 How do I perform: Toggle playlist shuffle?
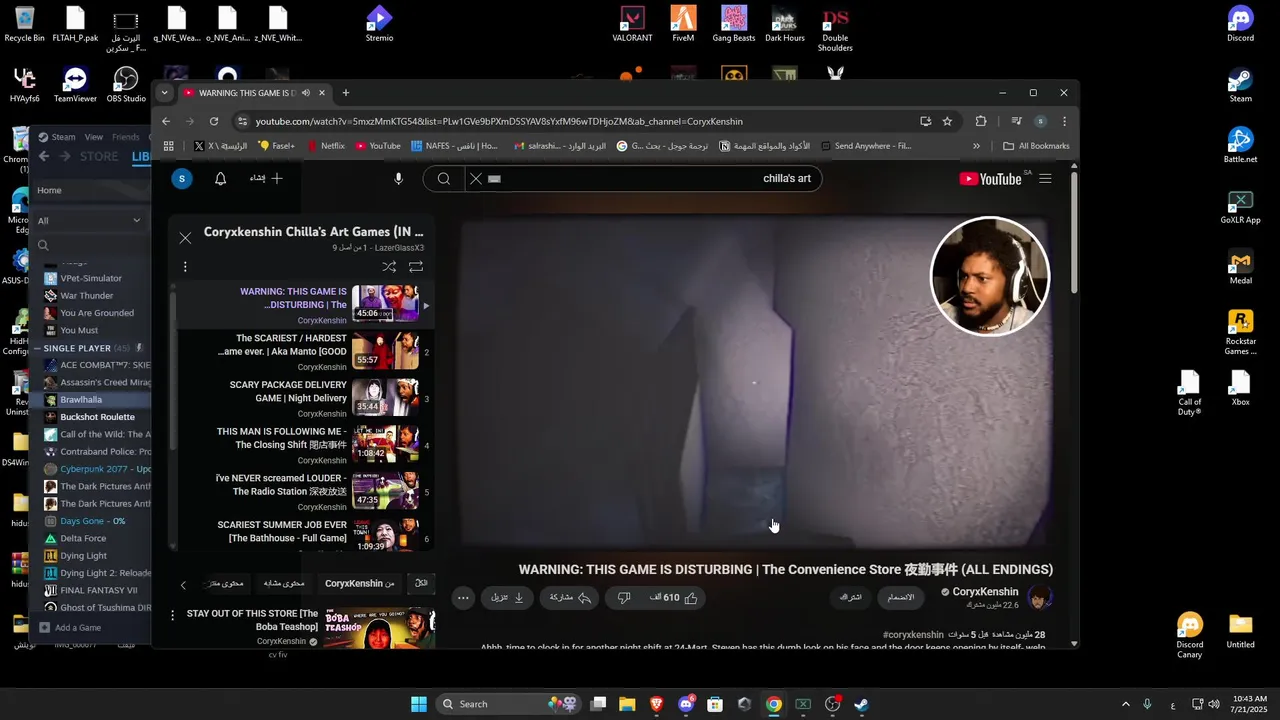[389, 267]
